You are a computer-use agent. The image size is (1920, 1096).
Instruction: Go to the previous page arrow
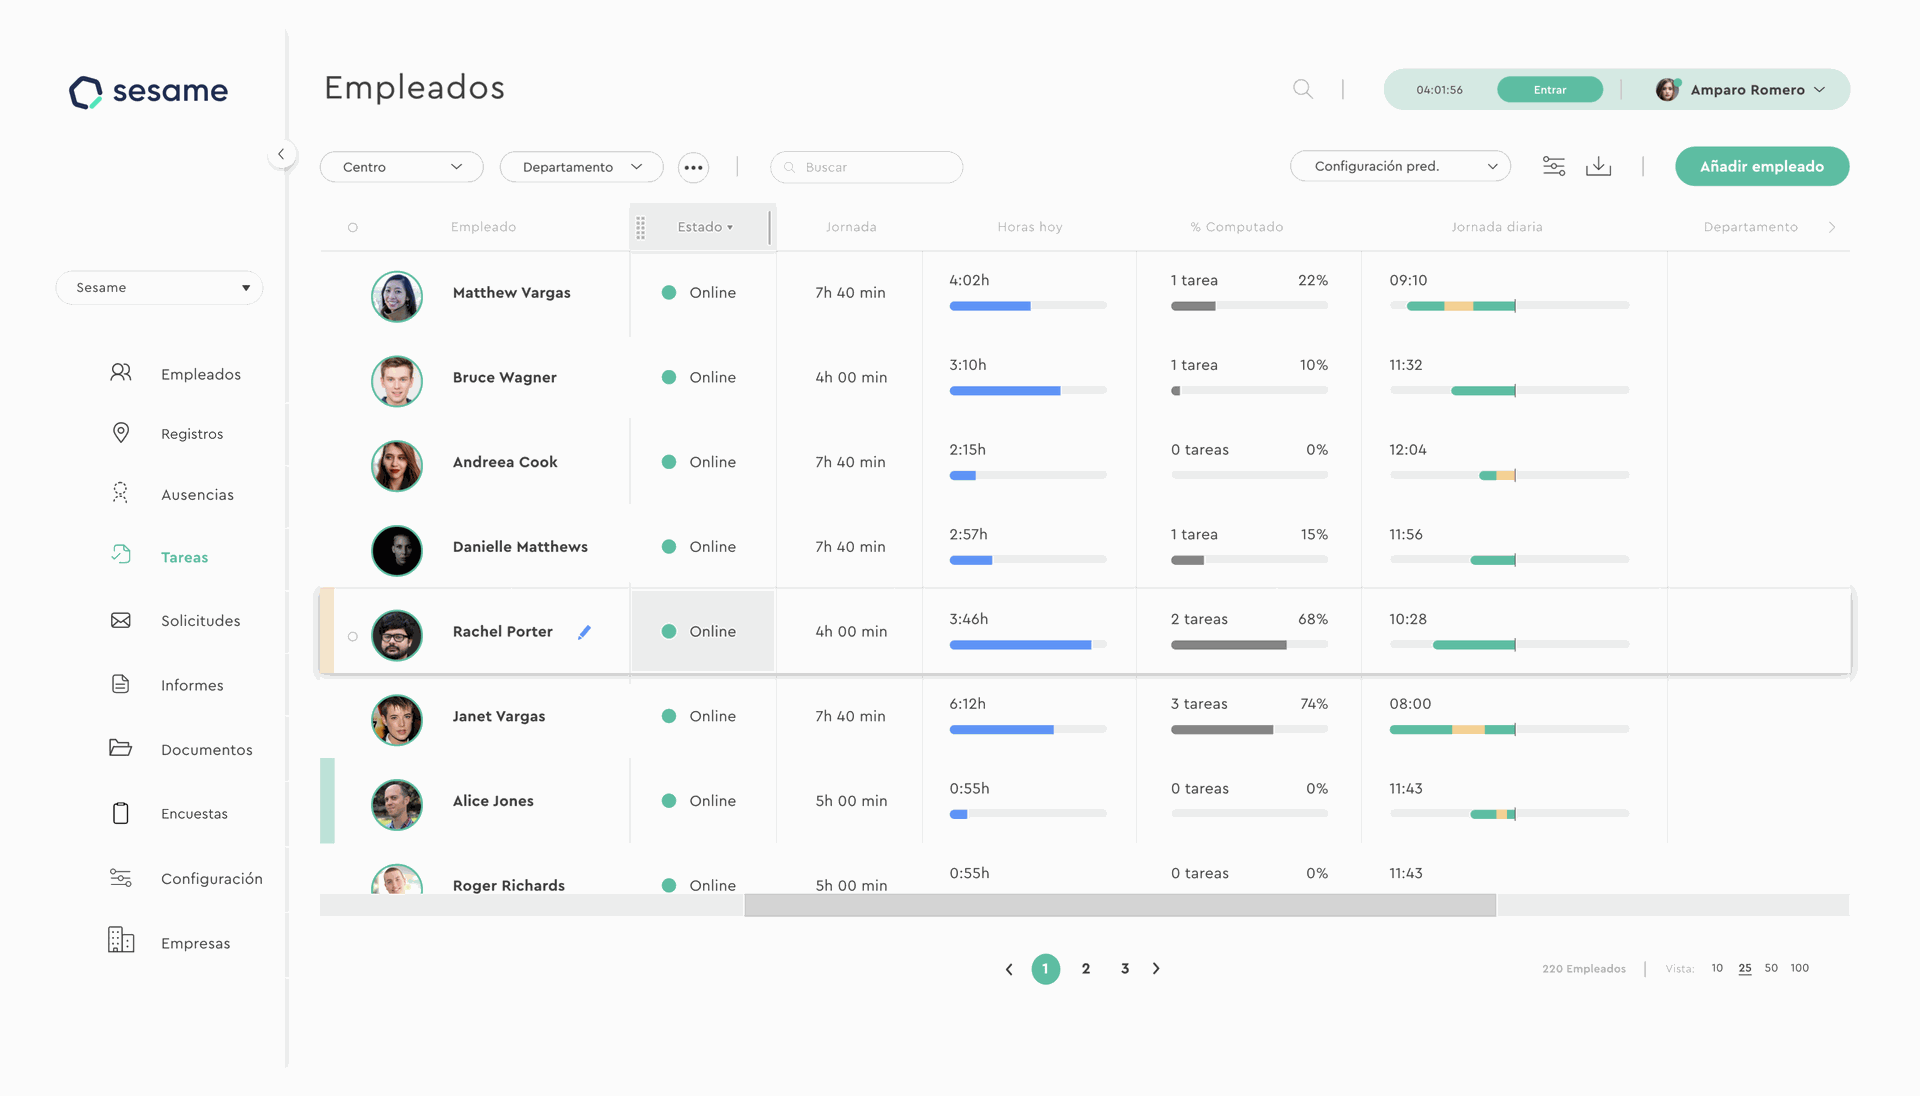click(x=1009, y=969)
